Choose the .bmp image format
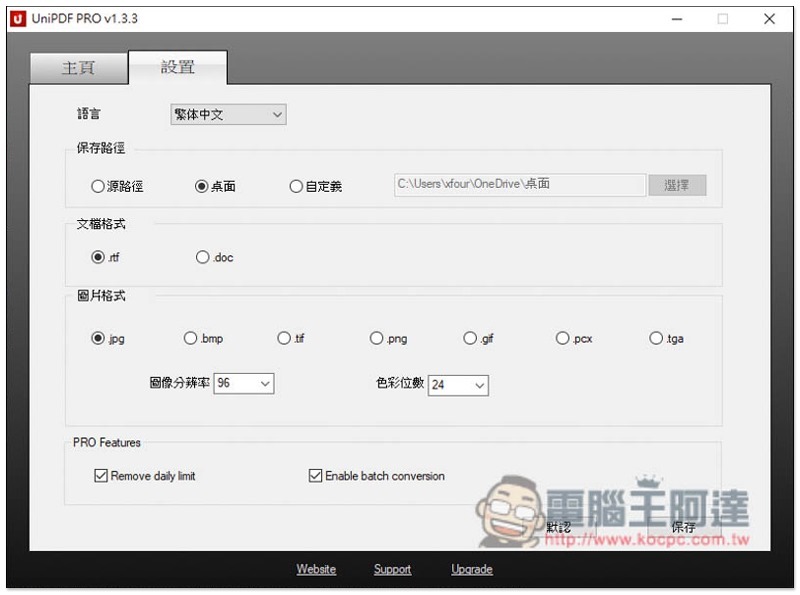800x595 pixels. 203,338
